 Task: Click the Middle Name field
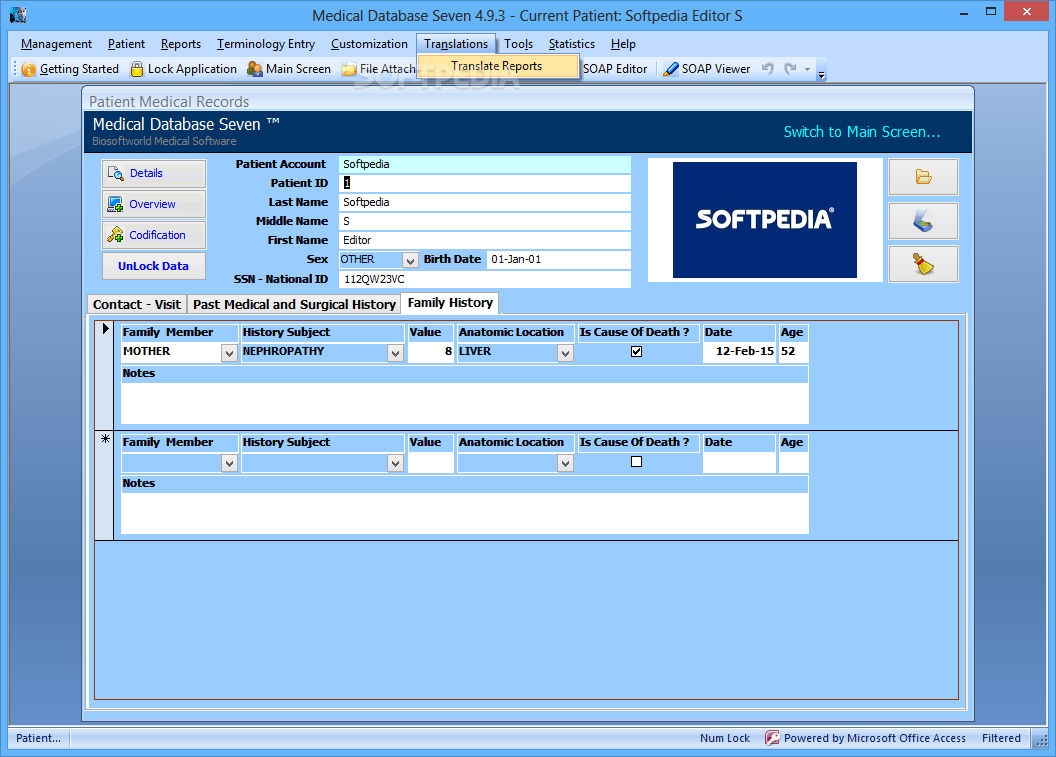point(484,221)
